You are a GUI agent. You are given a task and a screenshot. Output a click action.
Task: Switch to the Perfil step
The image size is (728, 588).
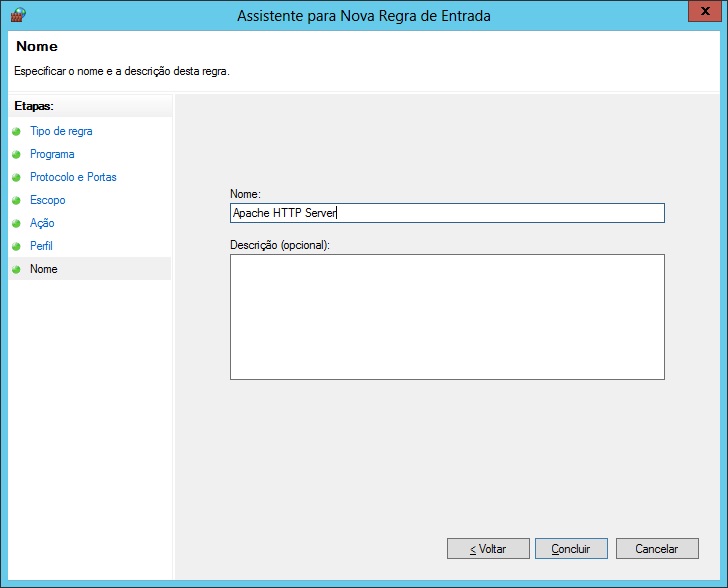41,246
